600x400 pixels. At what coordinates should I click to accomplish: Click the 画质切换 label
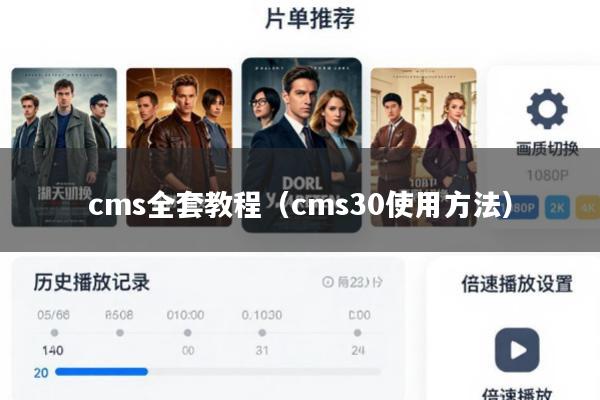[x=547, y=149]
